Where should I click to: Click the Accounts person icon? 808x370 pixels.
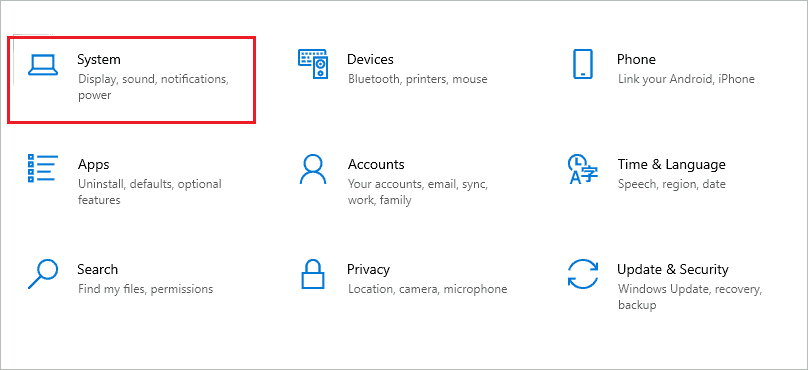pyautogui.click(x=313, y=170)
